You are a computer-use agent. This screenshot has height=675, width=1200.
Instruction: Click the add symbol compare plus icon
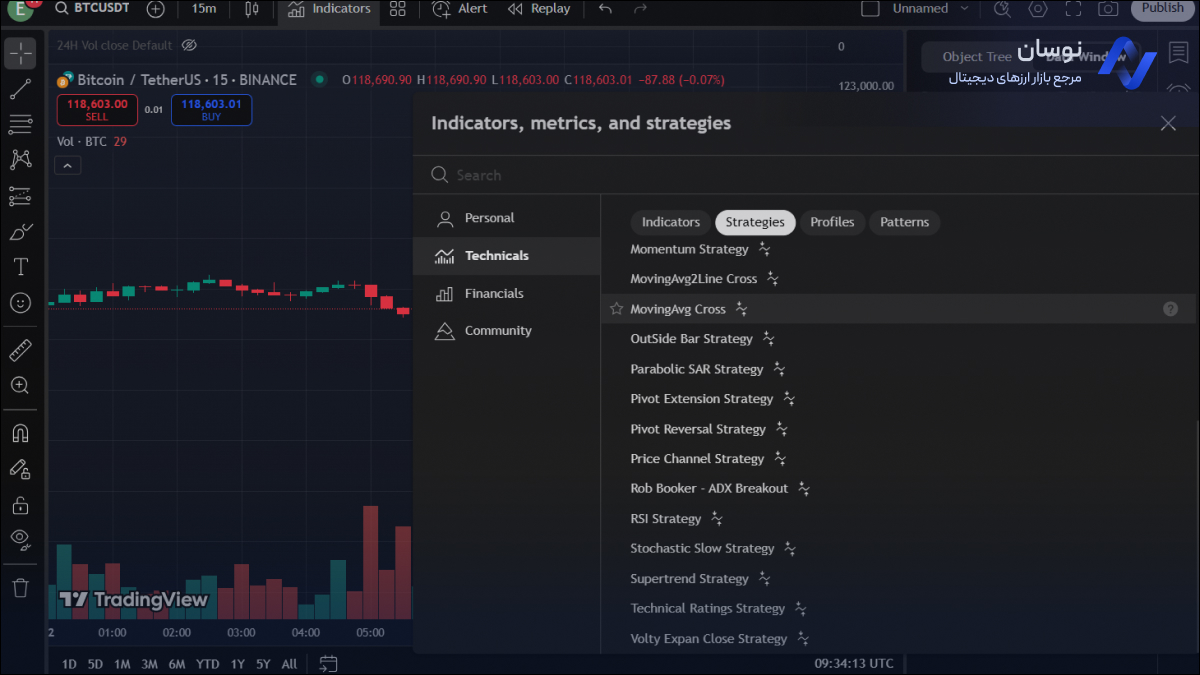coord(155,9)
